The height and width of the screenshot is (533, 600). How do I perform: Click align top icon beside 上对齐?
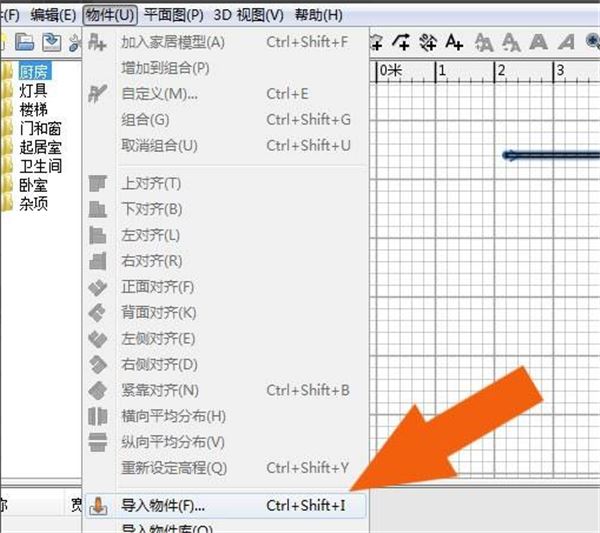98,183
